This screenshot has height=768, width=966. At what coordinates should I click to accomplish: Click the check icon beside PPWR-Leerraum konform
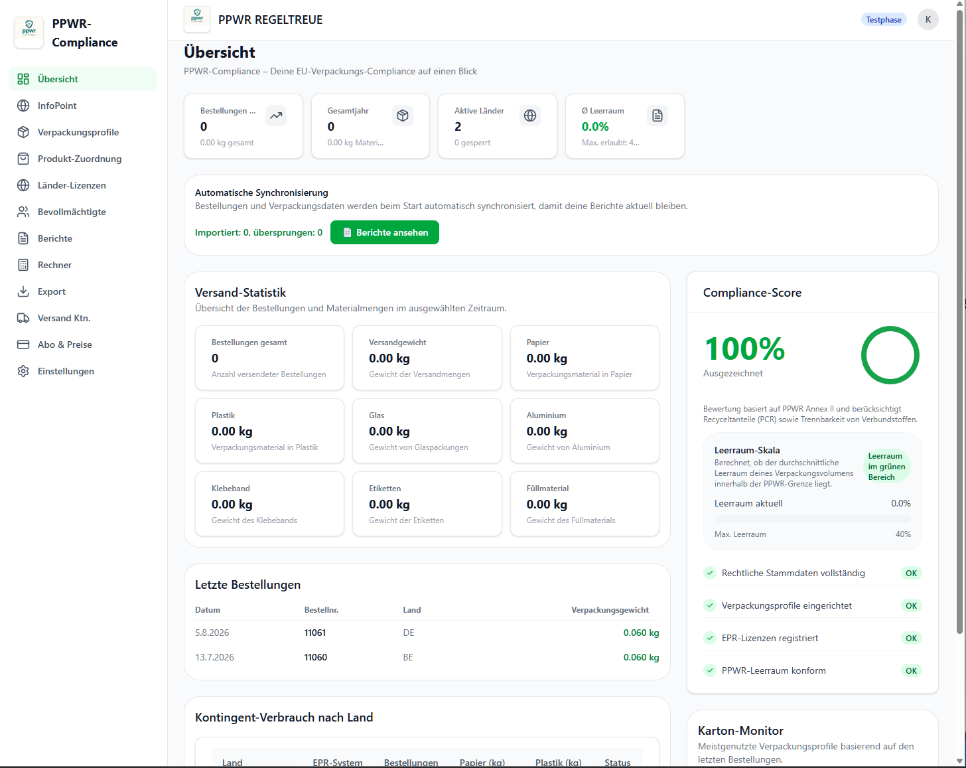pos(710,671)
